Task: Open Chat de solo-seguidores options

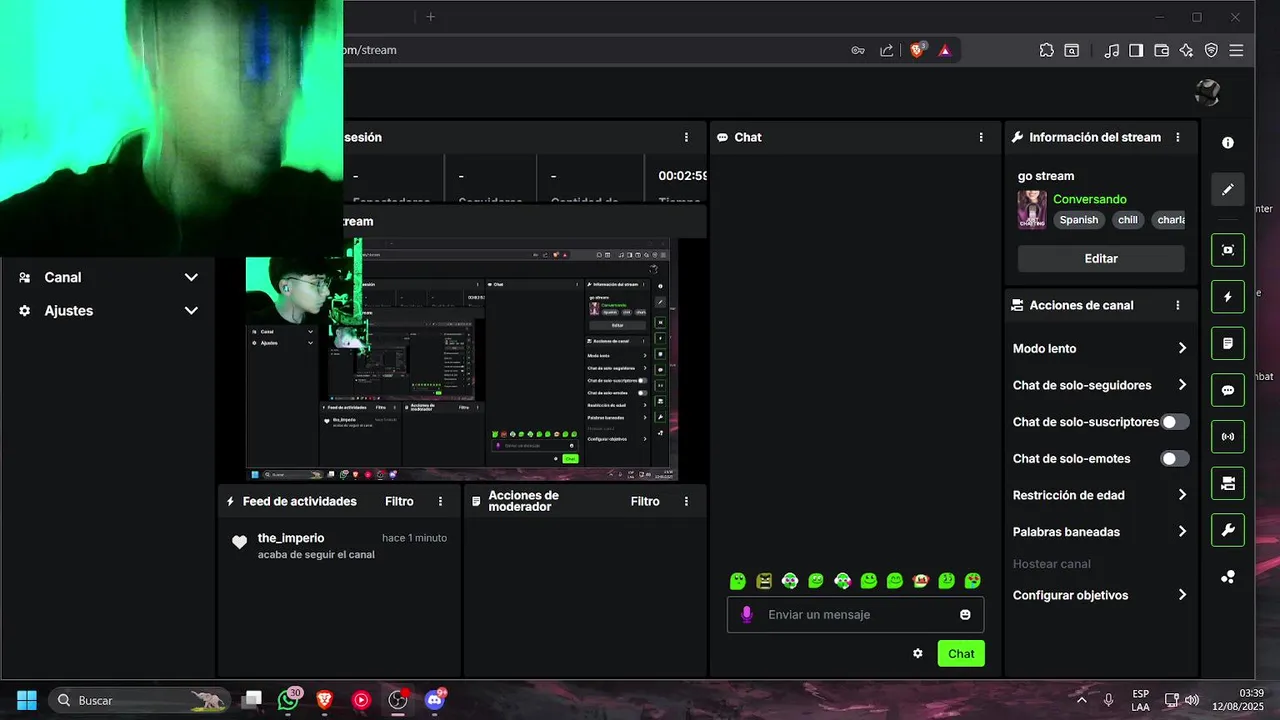Action: pos(1100,385)
